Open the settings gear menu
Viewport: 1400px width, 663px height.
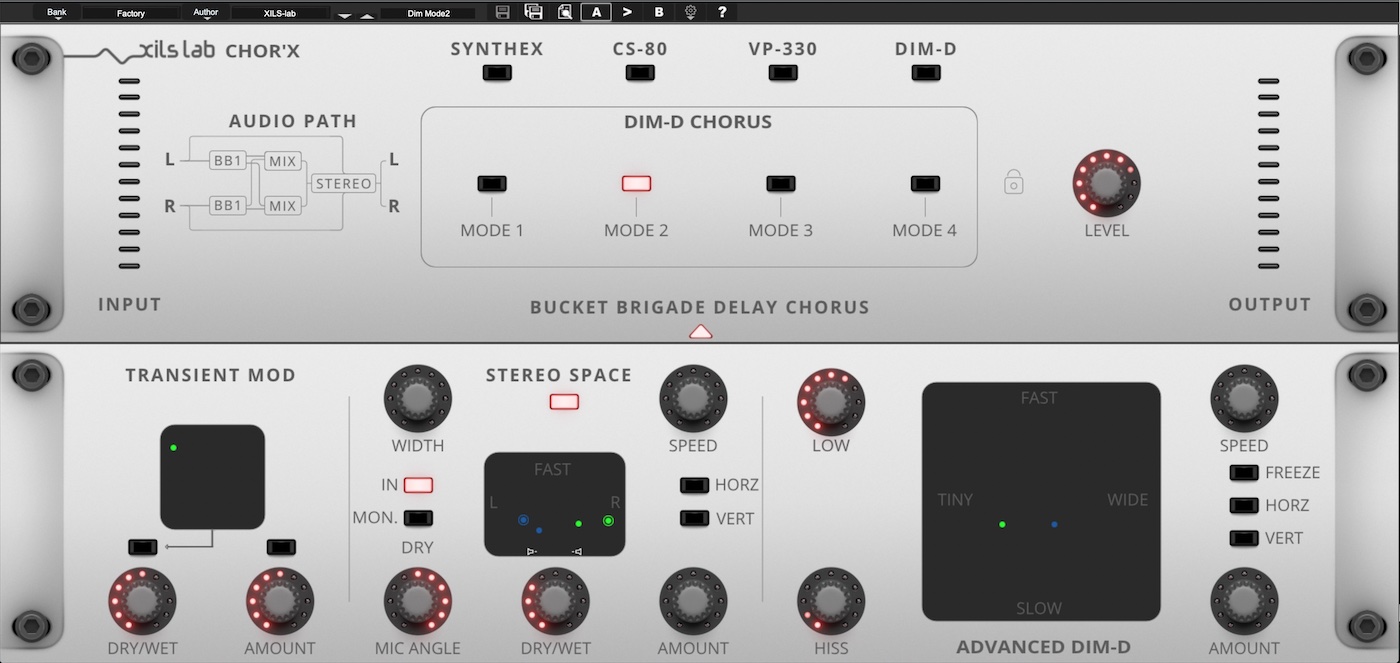(690, 12)
